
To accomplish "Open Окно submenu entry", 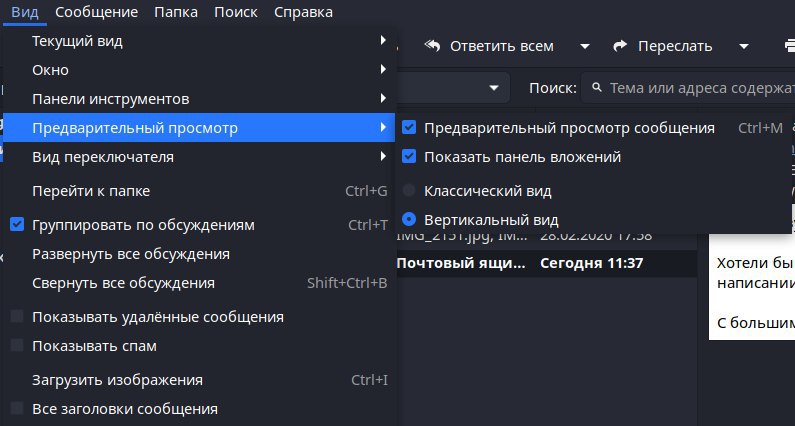I will [x=199, y=70].
